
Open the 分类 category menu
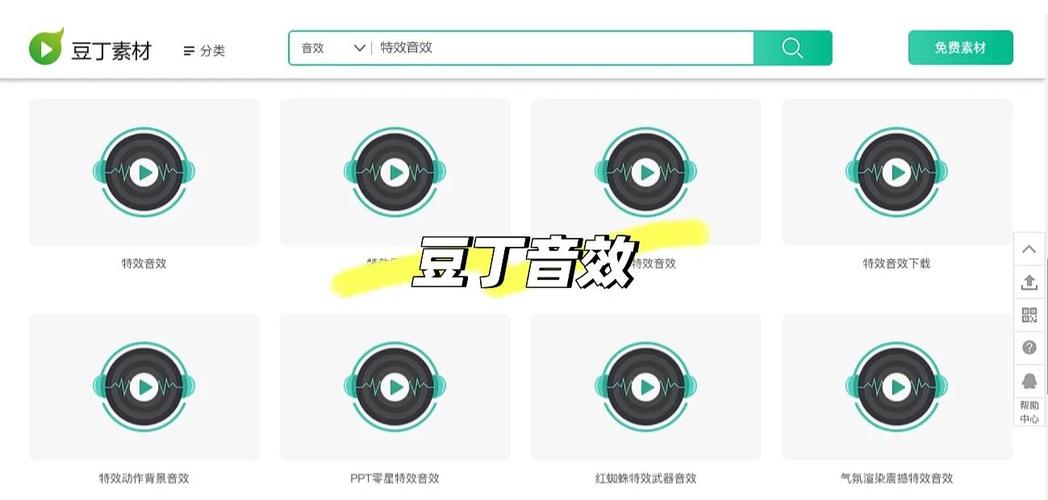point(205,51)
